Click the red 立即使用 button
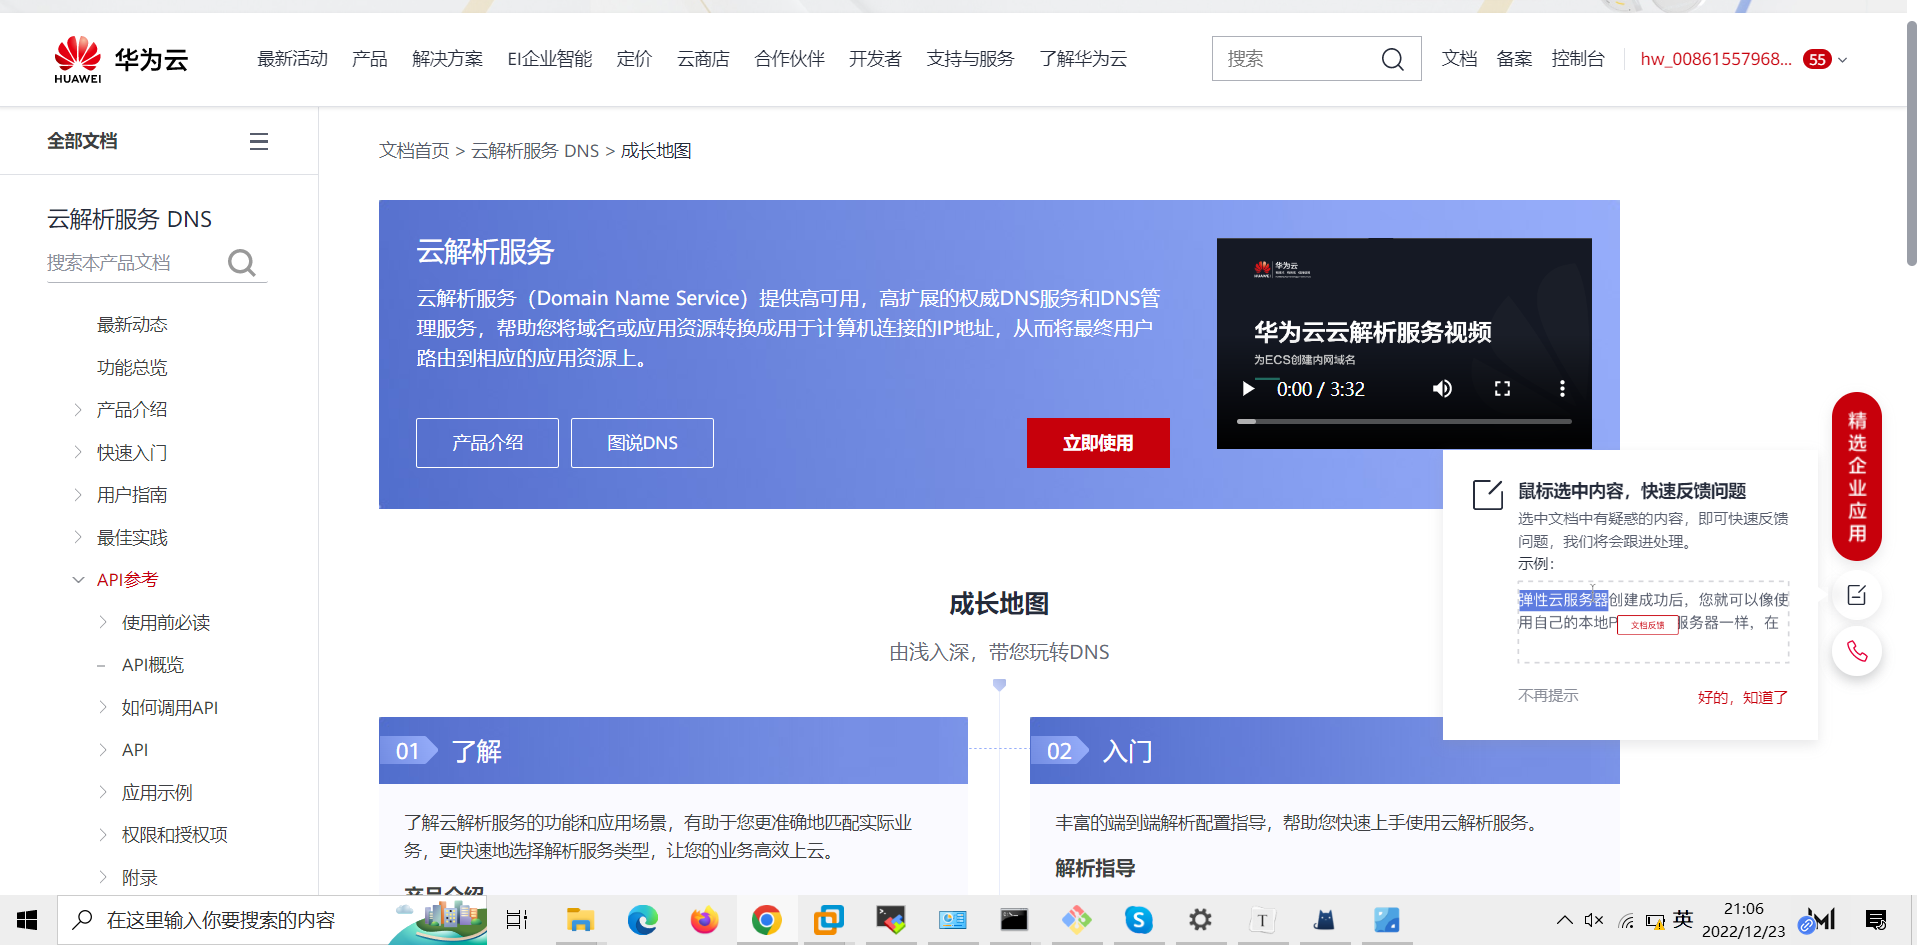The height and width of the screenshot is (945, 1917). click(x=1098, y=443)
